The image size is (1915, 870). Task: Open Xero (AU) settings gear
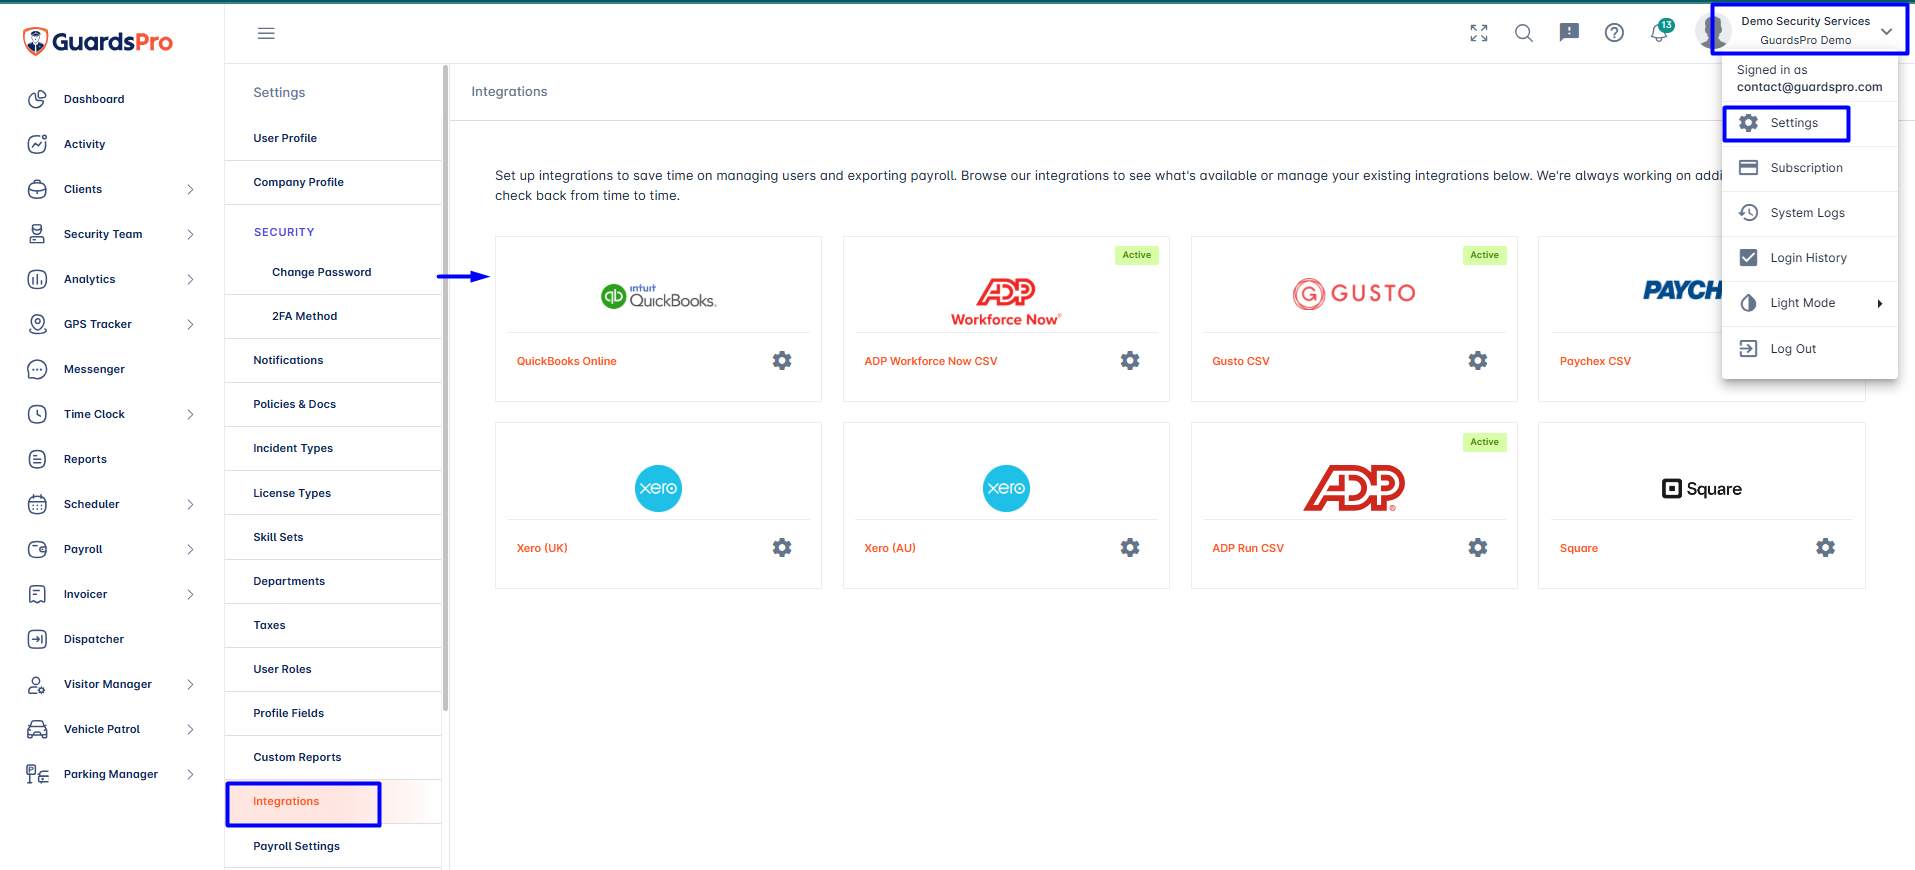pyautogui.click(x=1130, y=547)
